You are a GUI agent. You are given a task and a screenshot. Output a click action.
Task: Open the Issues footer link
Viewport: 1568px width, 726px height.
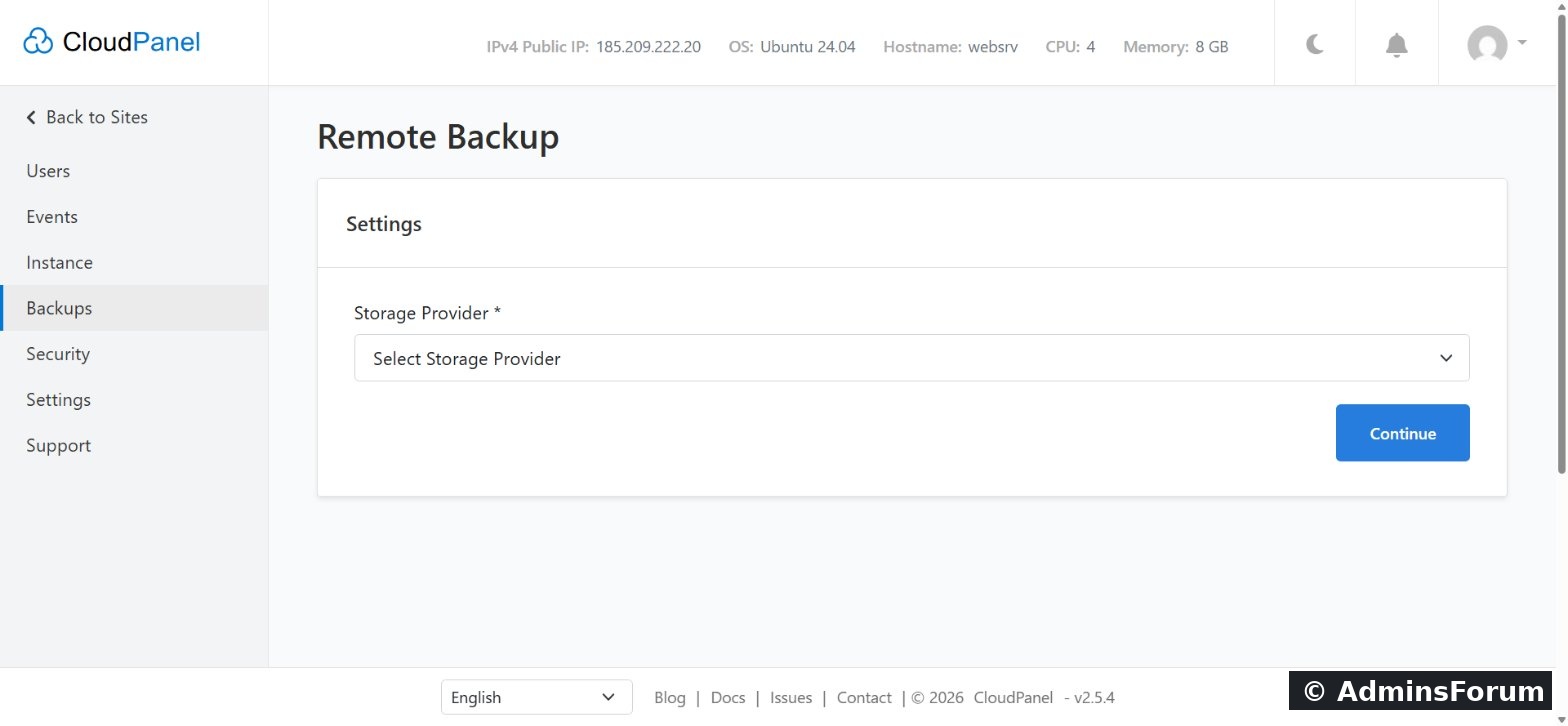[x=791, y=698]
